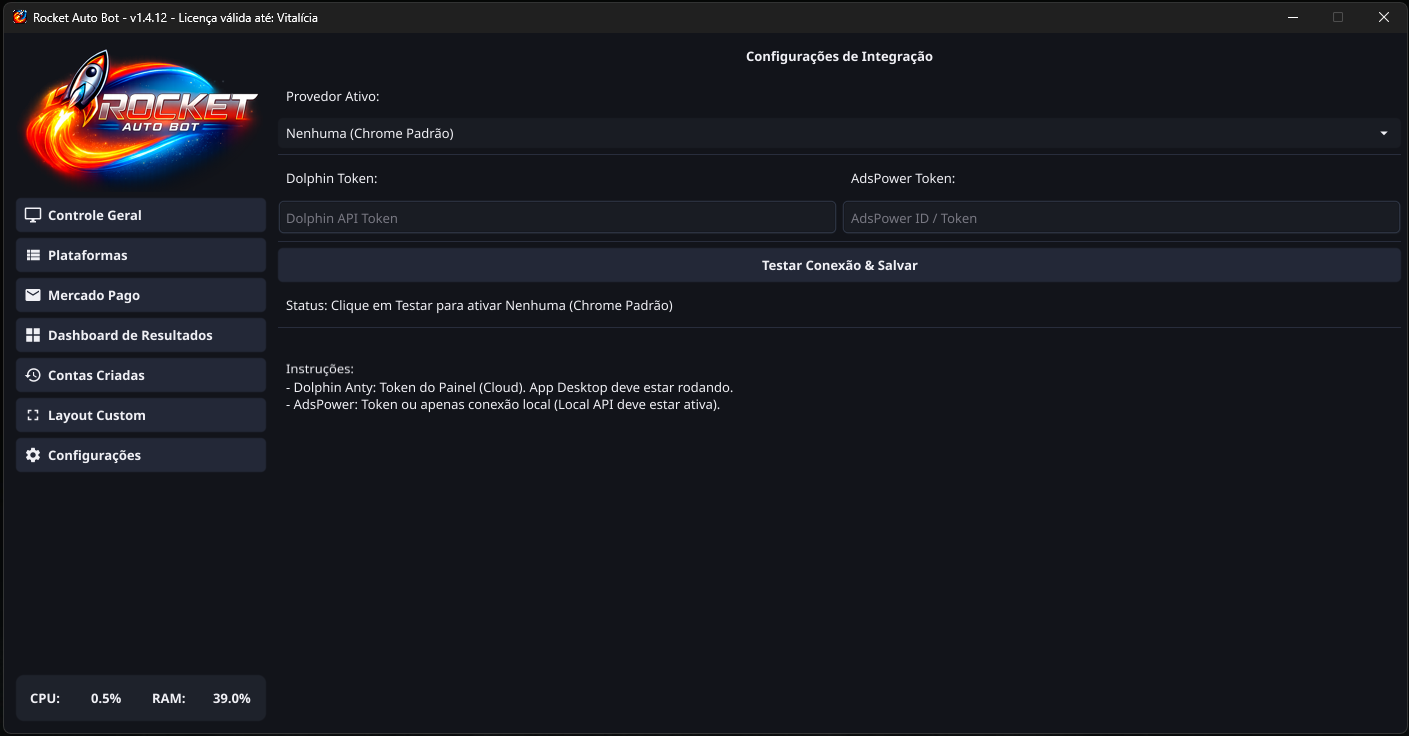This screenshot has height=736, width=1409.
Task: Click the Configurações de Integração heading
Action: (x=839, y=57)
